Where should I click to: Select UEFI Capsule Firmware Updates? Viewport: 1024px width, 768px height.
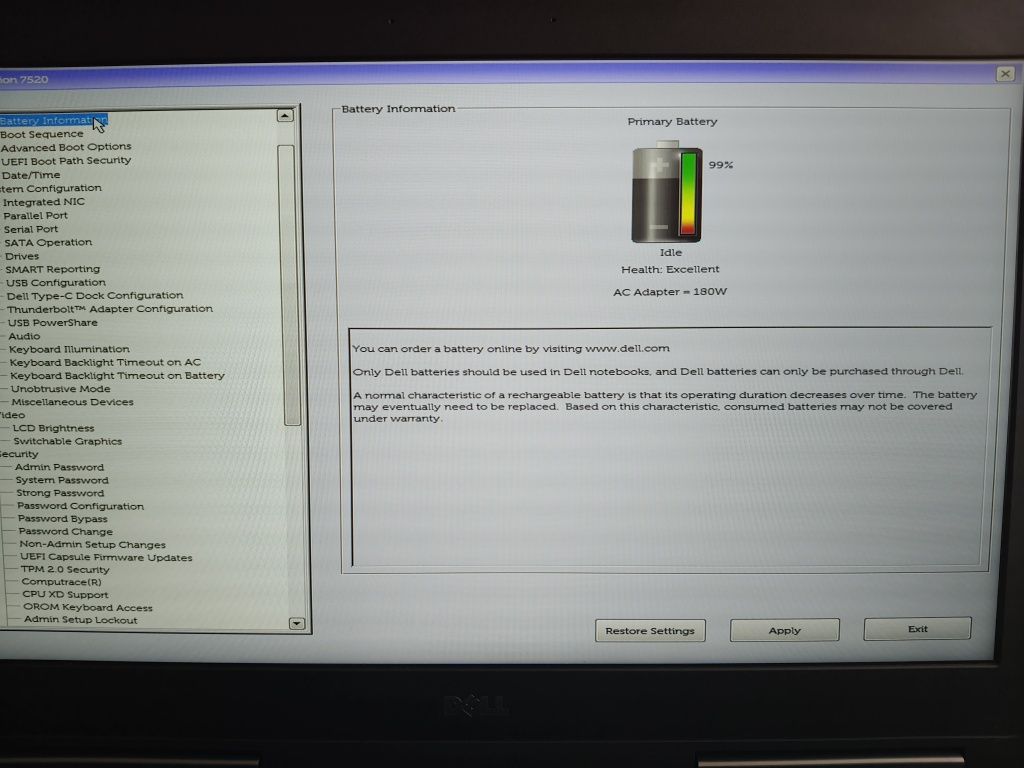tap(106, 558)
